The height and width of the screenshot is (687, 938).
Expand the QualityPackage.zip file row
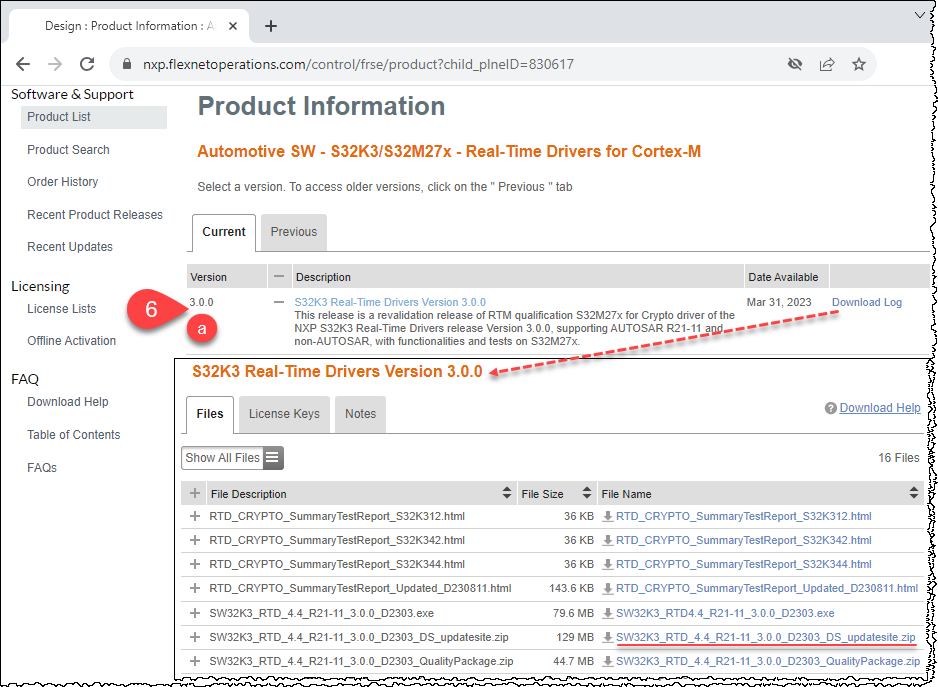tap(194, 661)
